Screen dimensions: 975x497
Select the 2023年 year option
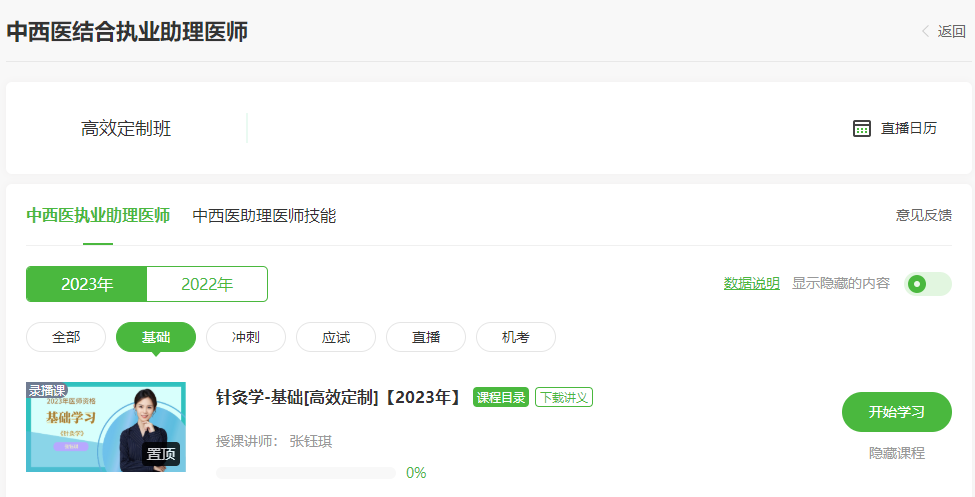tap(87, 284)
